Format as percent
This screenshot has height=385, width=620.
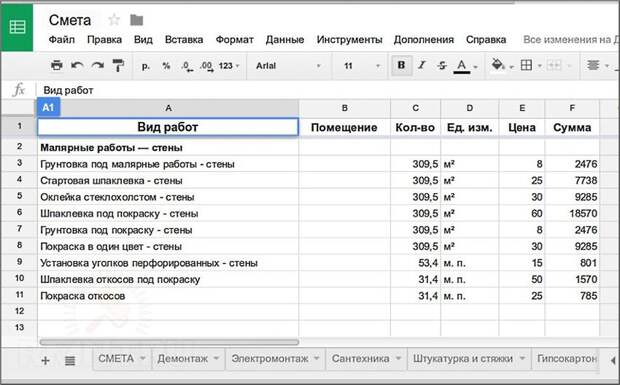pyautogui.click(x=166, y=66)
